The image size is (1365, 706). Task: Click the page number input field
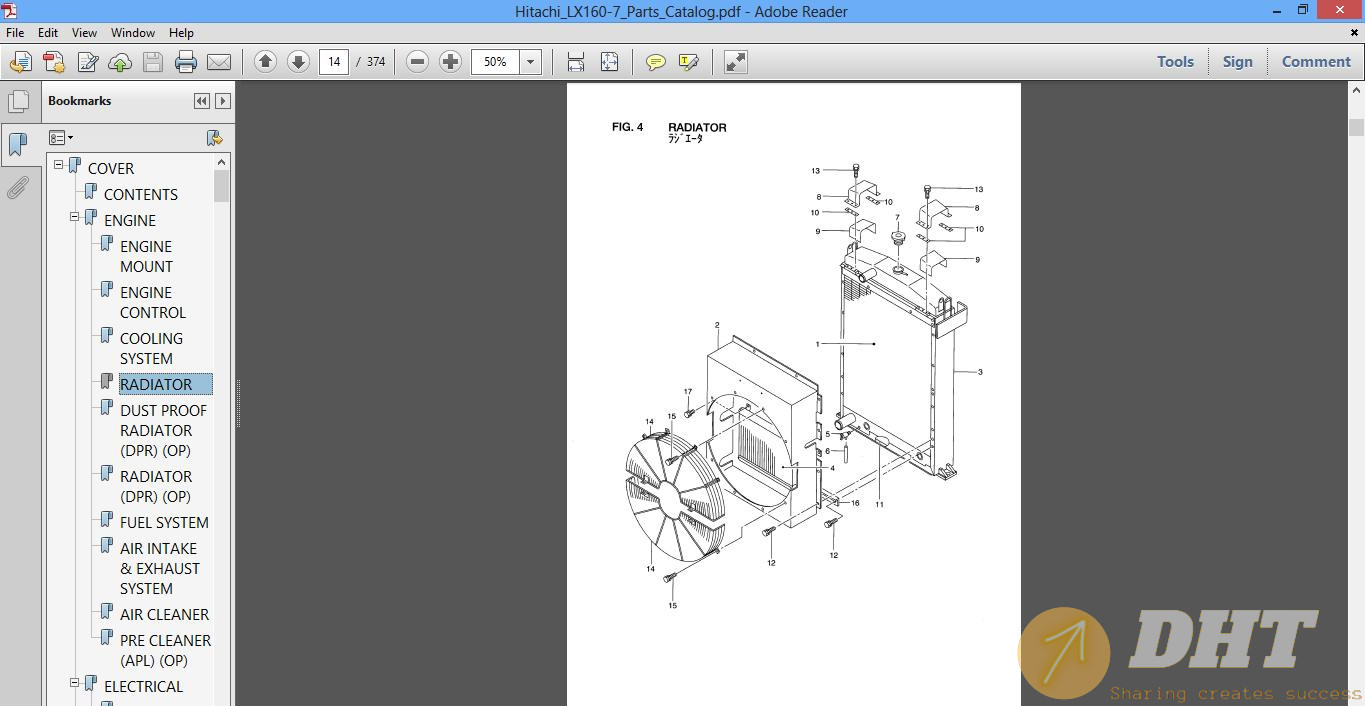(334, 62)
